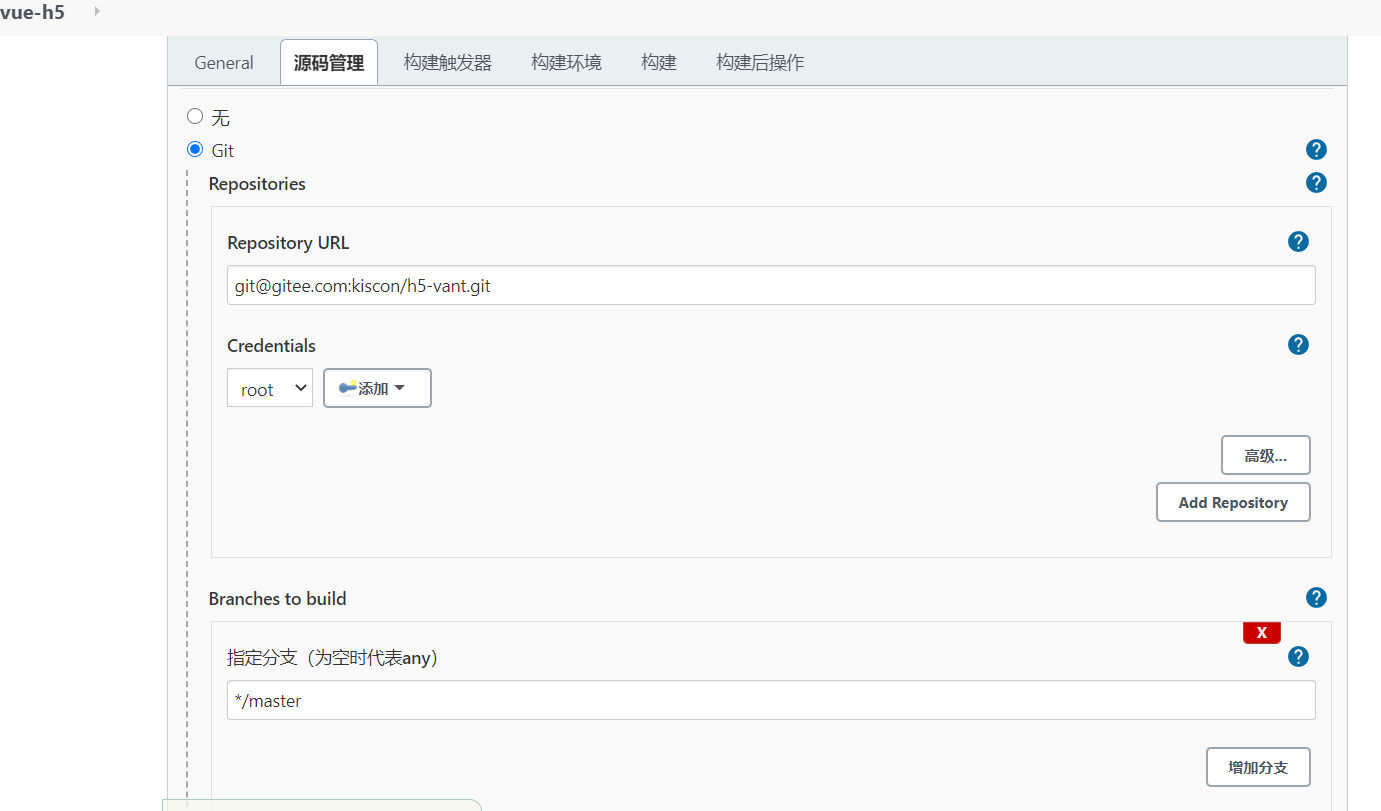
Task: Open help icon beside Repositories
Action: tap(1316, 183)
